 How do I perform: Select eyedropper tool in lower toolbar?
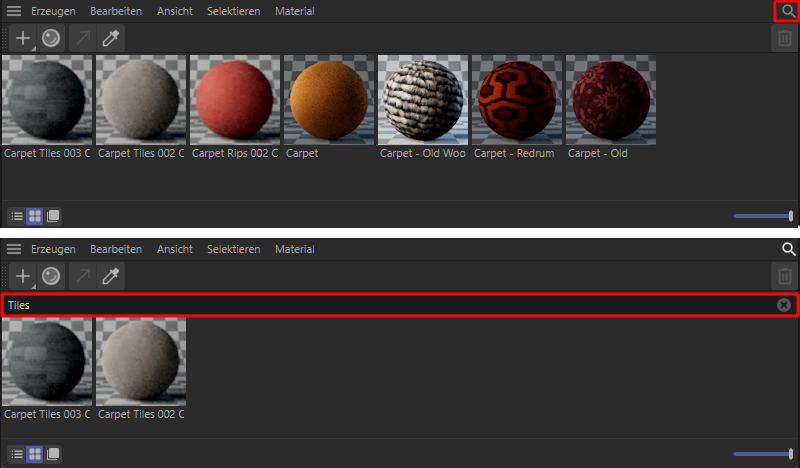[111, 276]
